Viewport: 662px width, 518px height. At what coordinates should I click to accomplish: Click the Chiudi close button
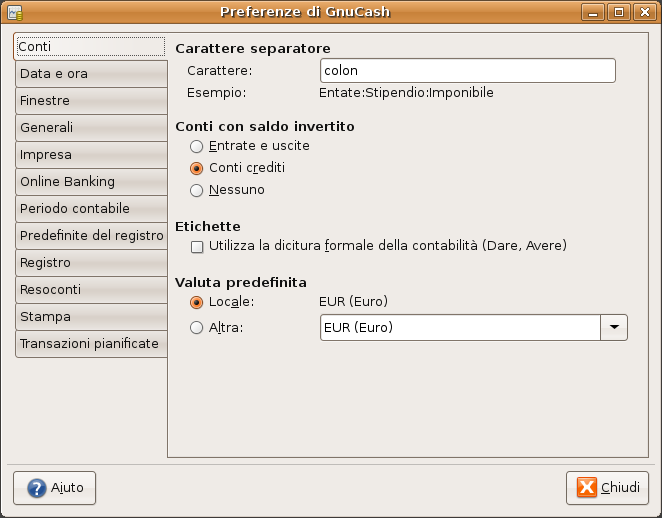point(607,488)
